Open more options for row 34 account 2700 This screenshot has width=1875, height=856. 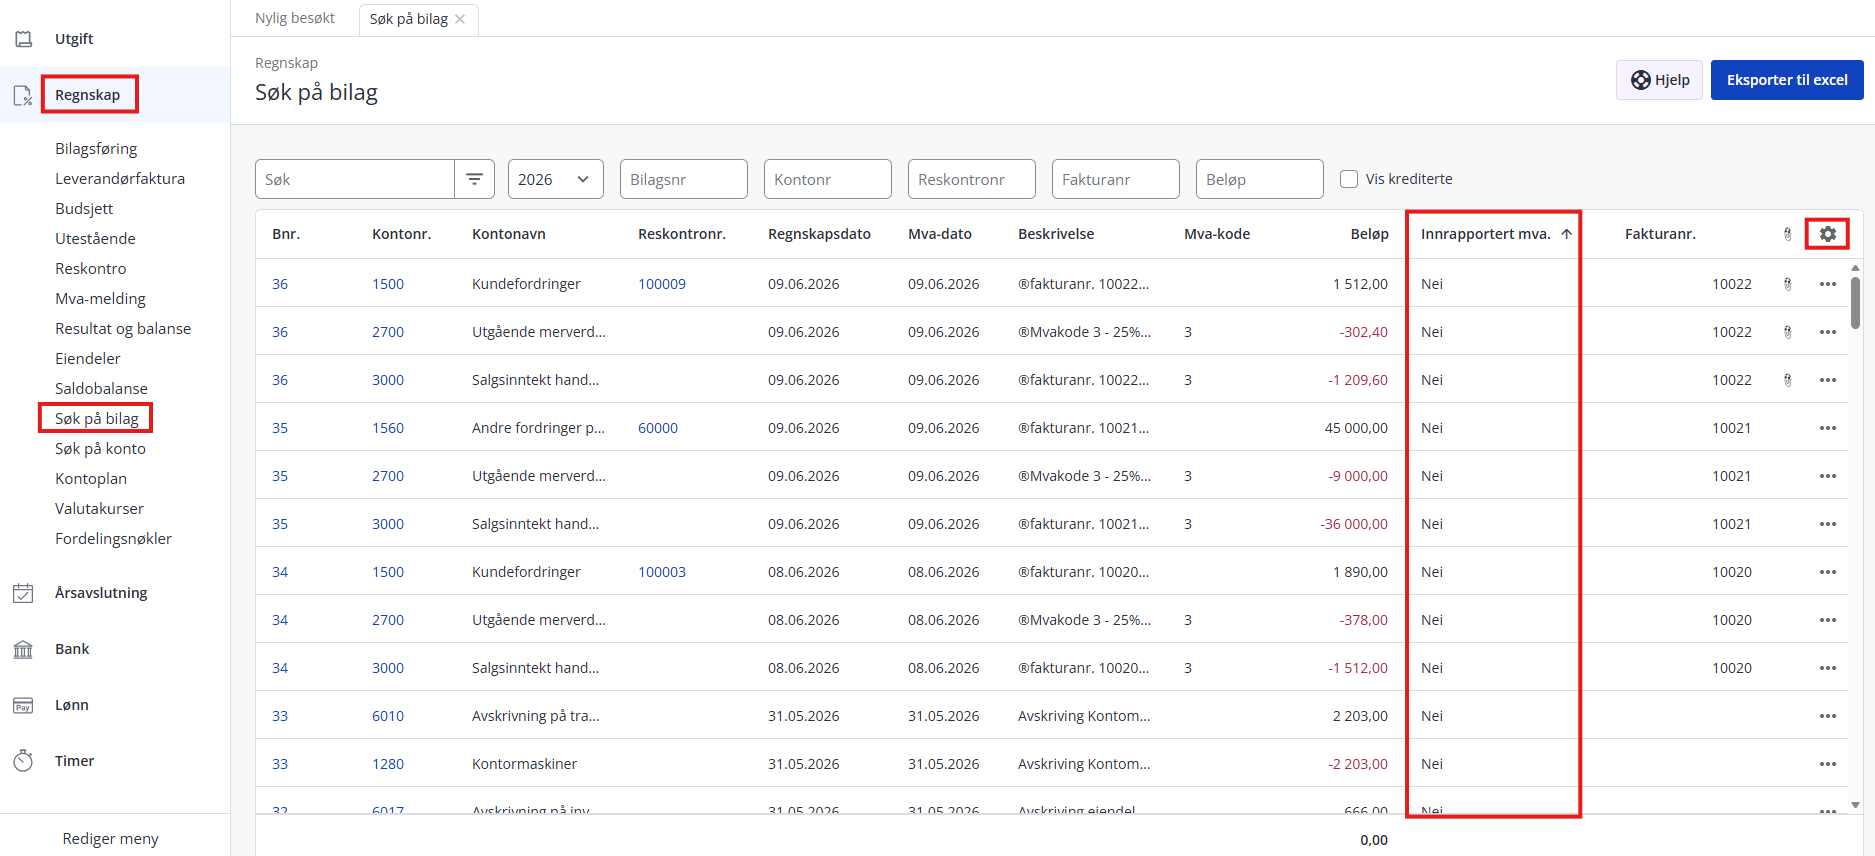1828,620
